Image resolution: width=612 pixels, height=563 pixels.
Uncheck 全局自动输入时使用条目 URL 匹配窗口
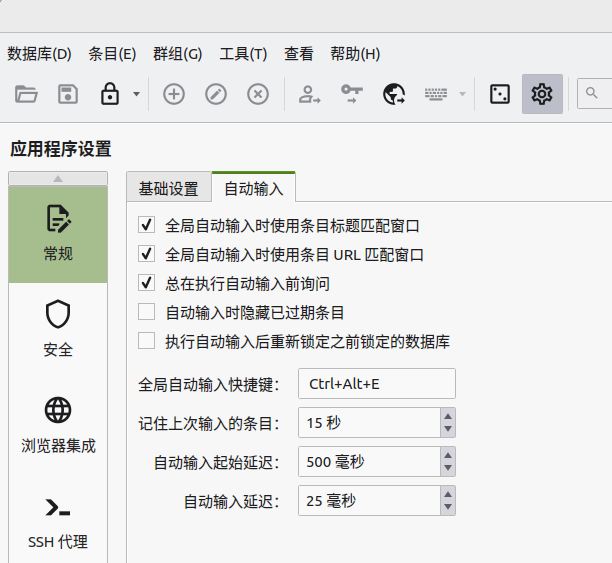coord(146,254)
